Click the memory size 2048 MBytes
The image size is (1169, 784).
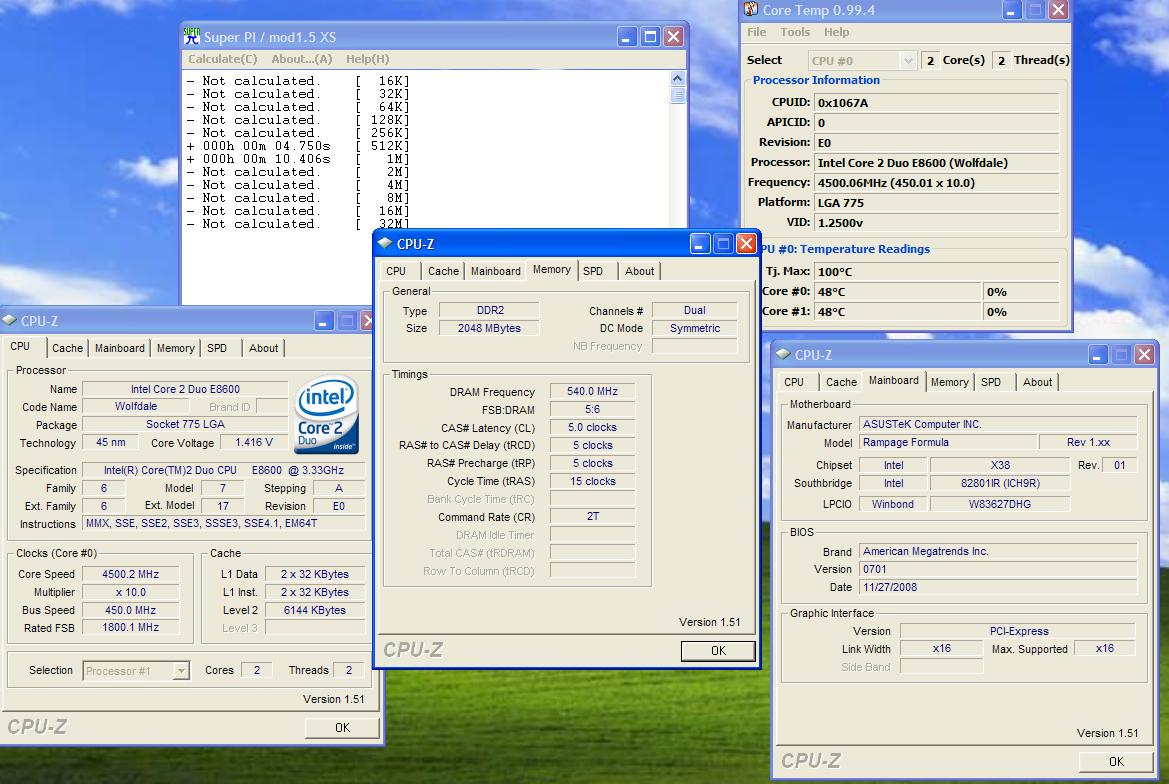489,329
